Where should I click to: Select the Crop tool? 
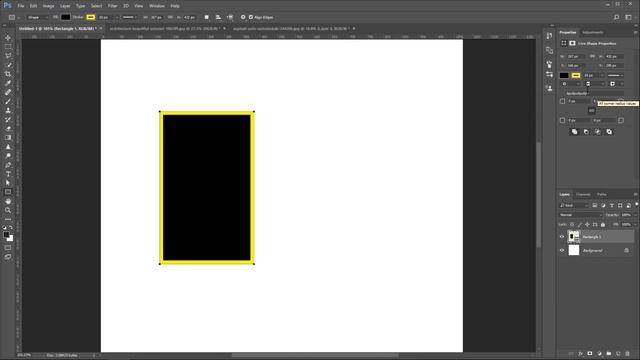tap(8, 74)
